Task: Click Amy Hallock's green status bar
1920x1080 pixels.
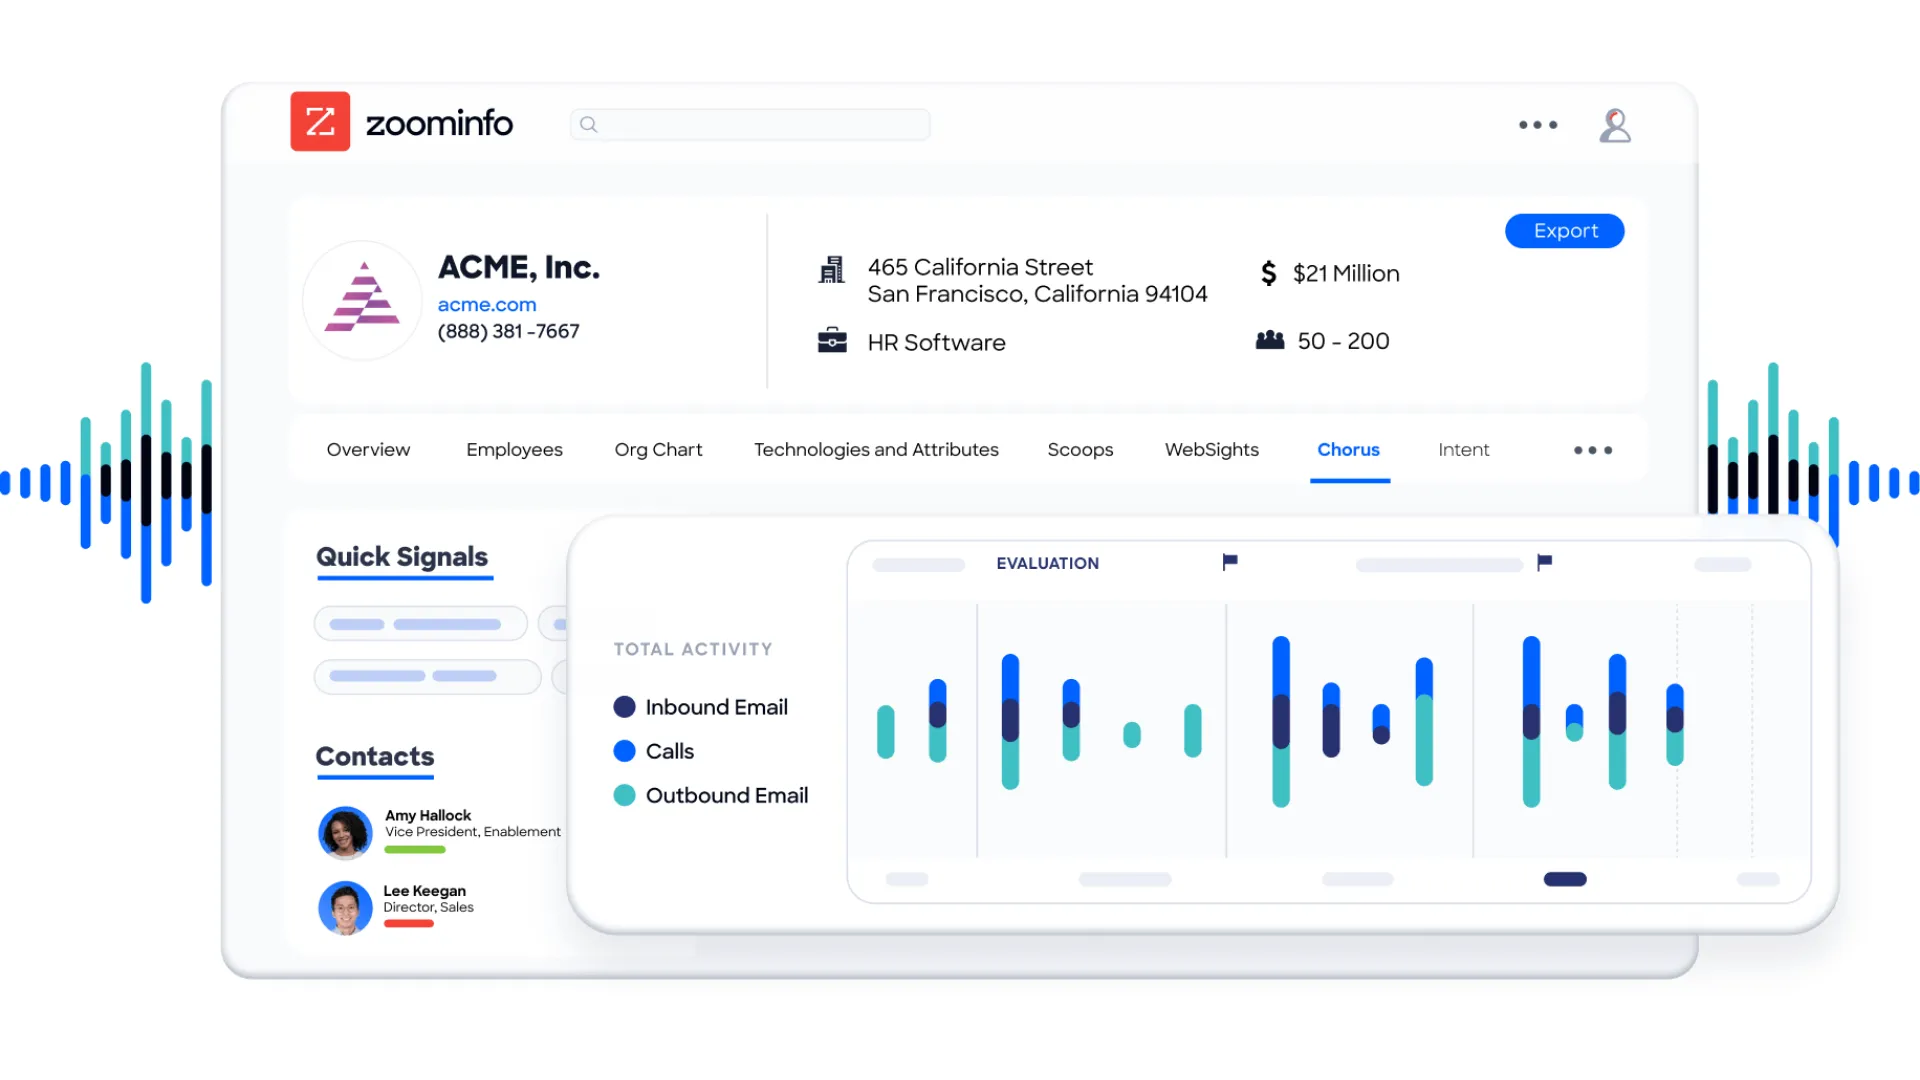Action: 415,849
